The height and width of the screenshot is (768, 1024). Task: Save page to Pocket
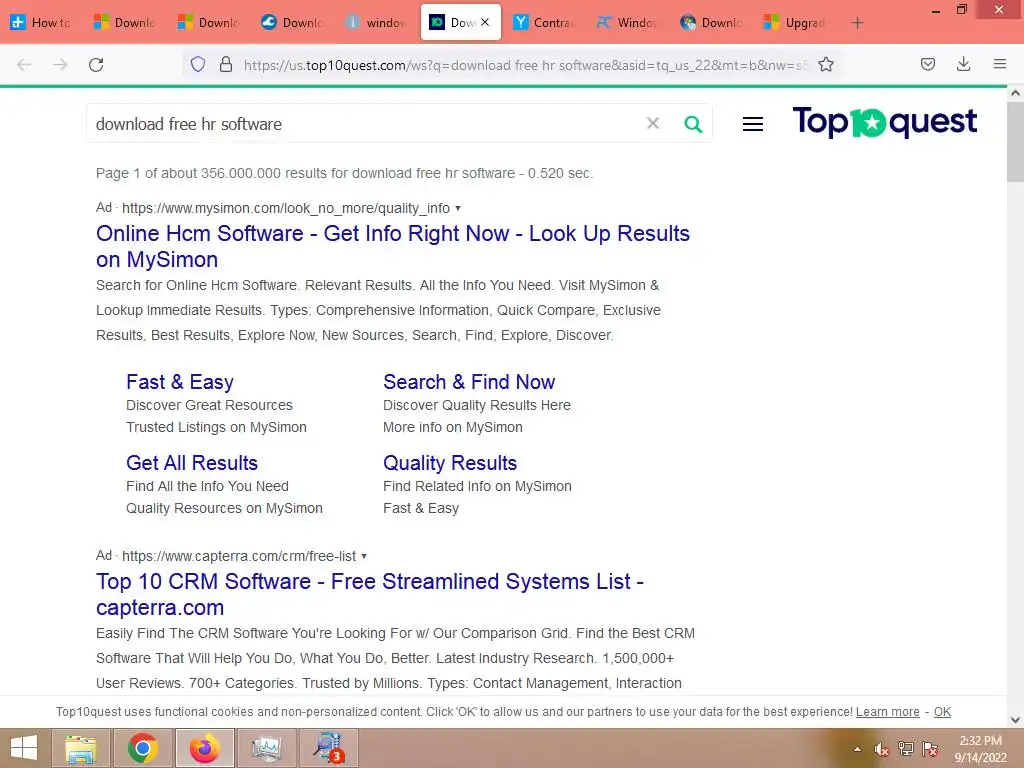(927, 64)
